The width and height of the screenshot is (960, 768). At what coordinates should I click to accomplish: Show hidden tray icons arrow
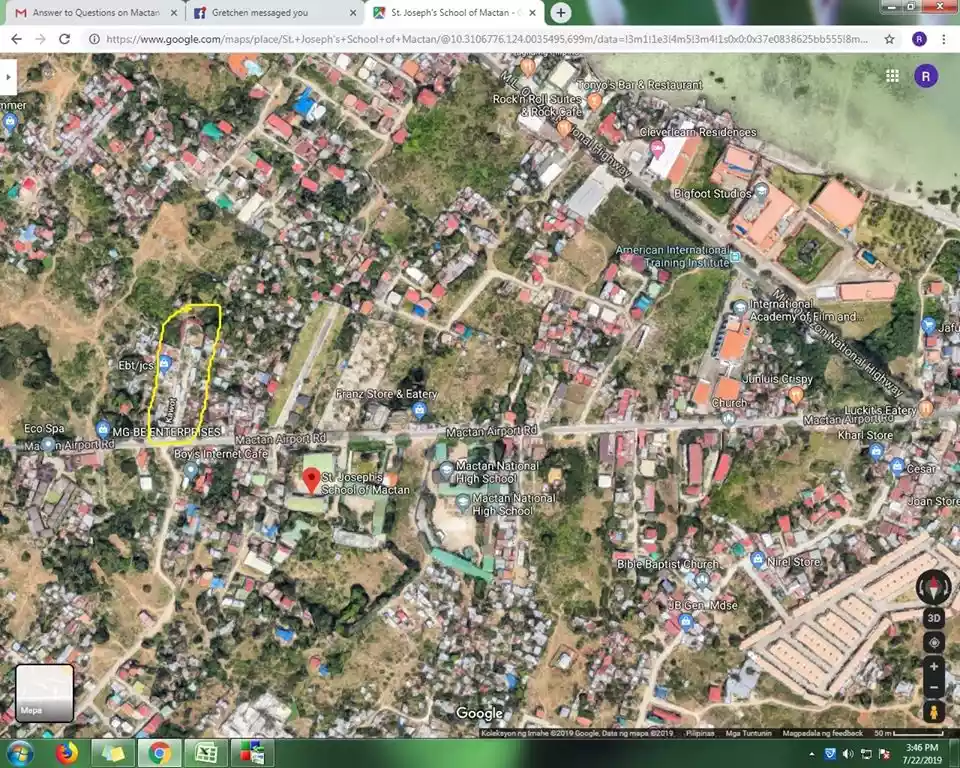pyautogui.click(x=812, y=754)
